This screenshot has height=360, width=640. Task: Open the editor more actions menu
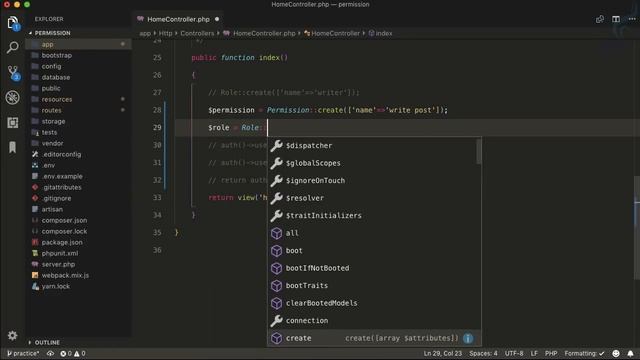[x=631, y=19]
